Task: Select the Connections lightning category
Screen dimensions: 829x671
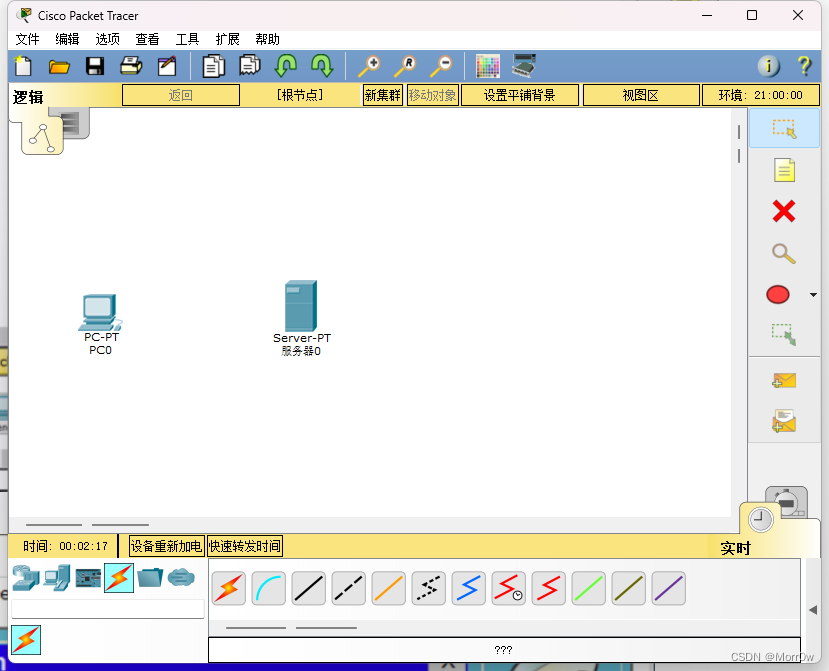Action: pos(119,578)
